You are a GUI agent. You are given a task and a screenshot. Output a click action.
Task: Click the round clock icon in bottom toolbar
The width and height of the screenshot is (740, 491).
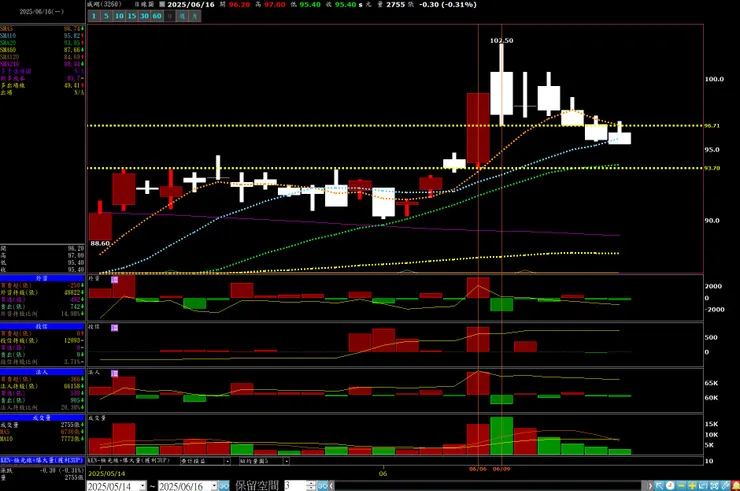pyautogui.click(x=670, y=485)
